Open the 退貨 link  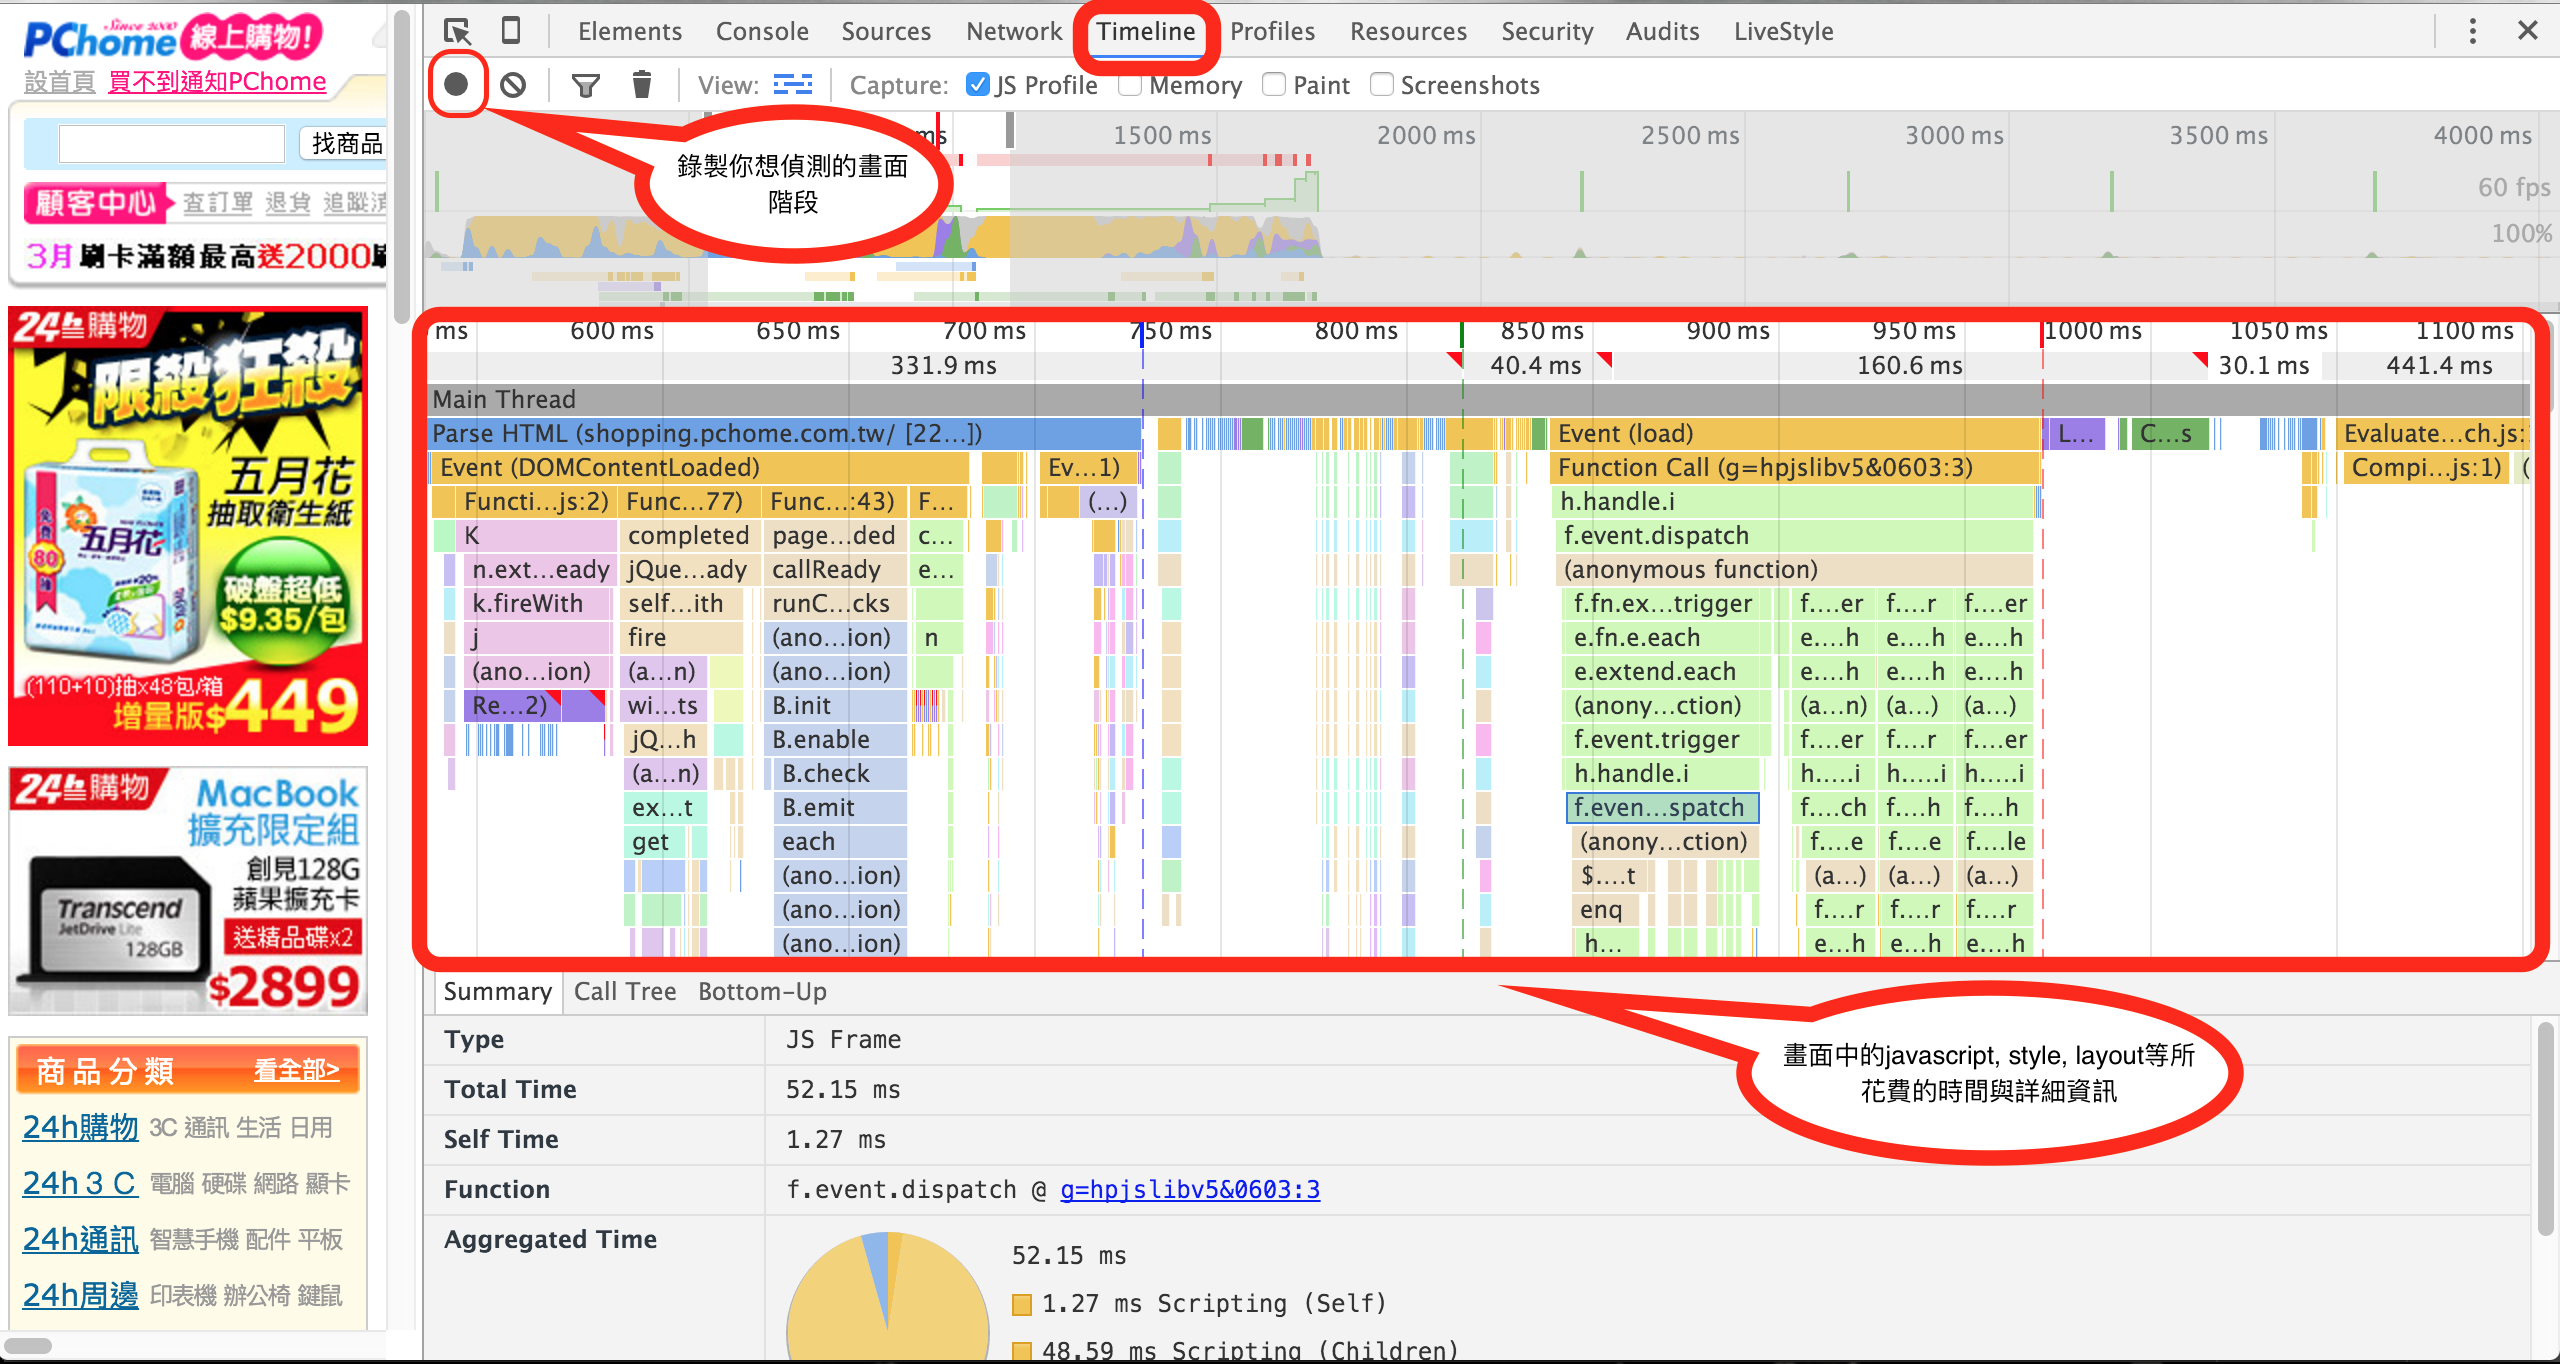point(288,203)
